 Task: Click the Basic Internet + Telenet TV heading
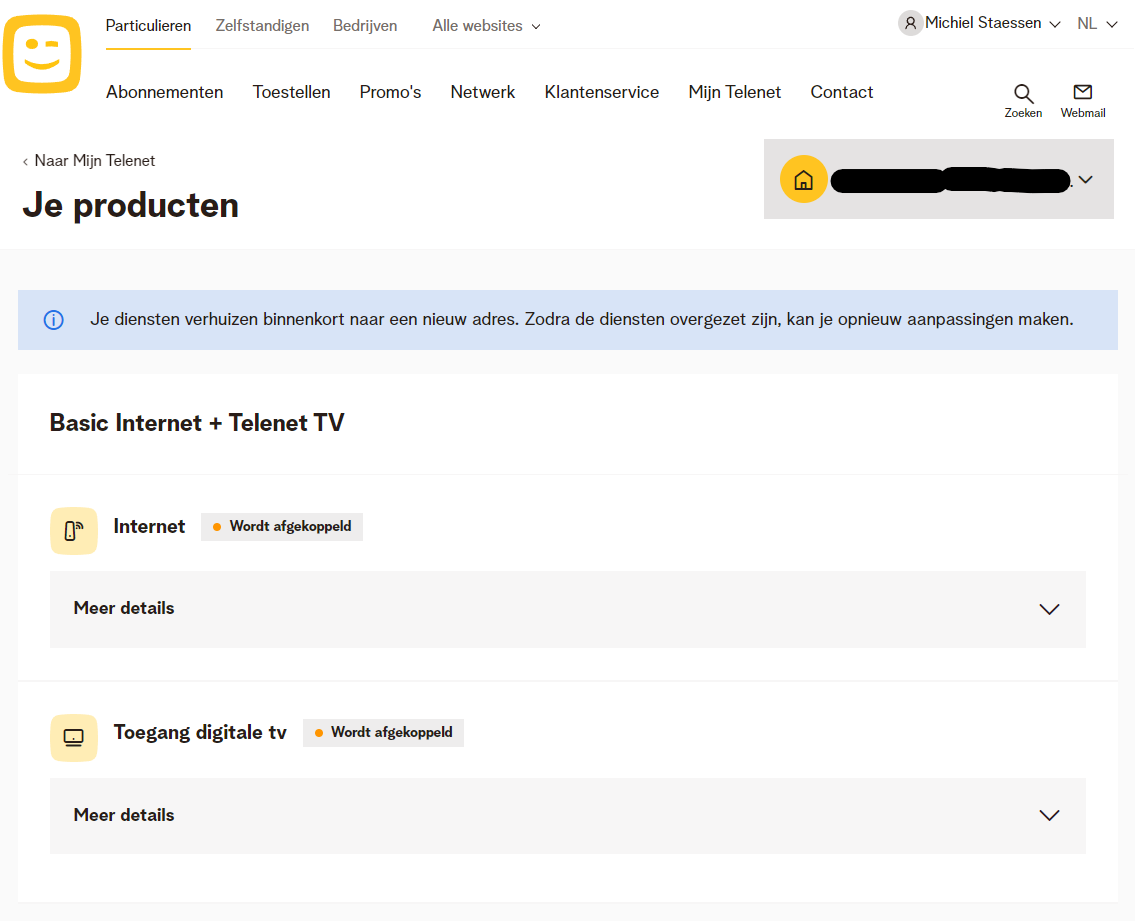click(197, 423)
